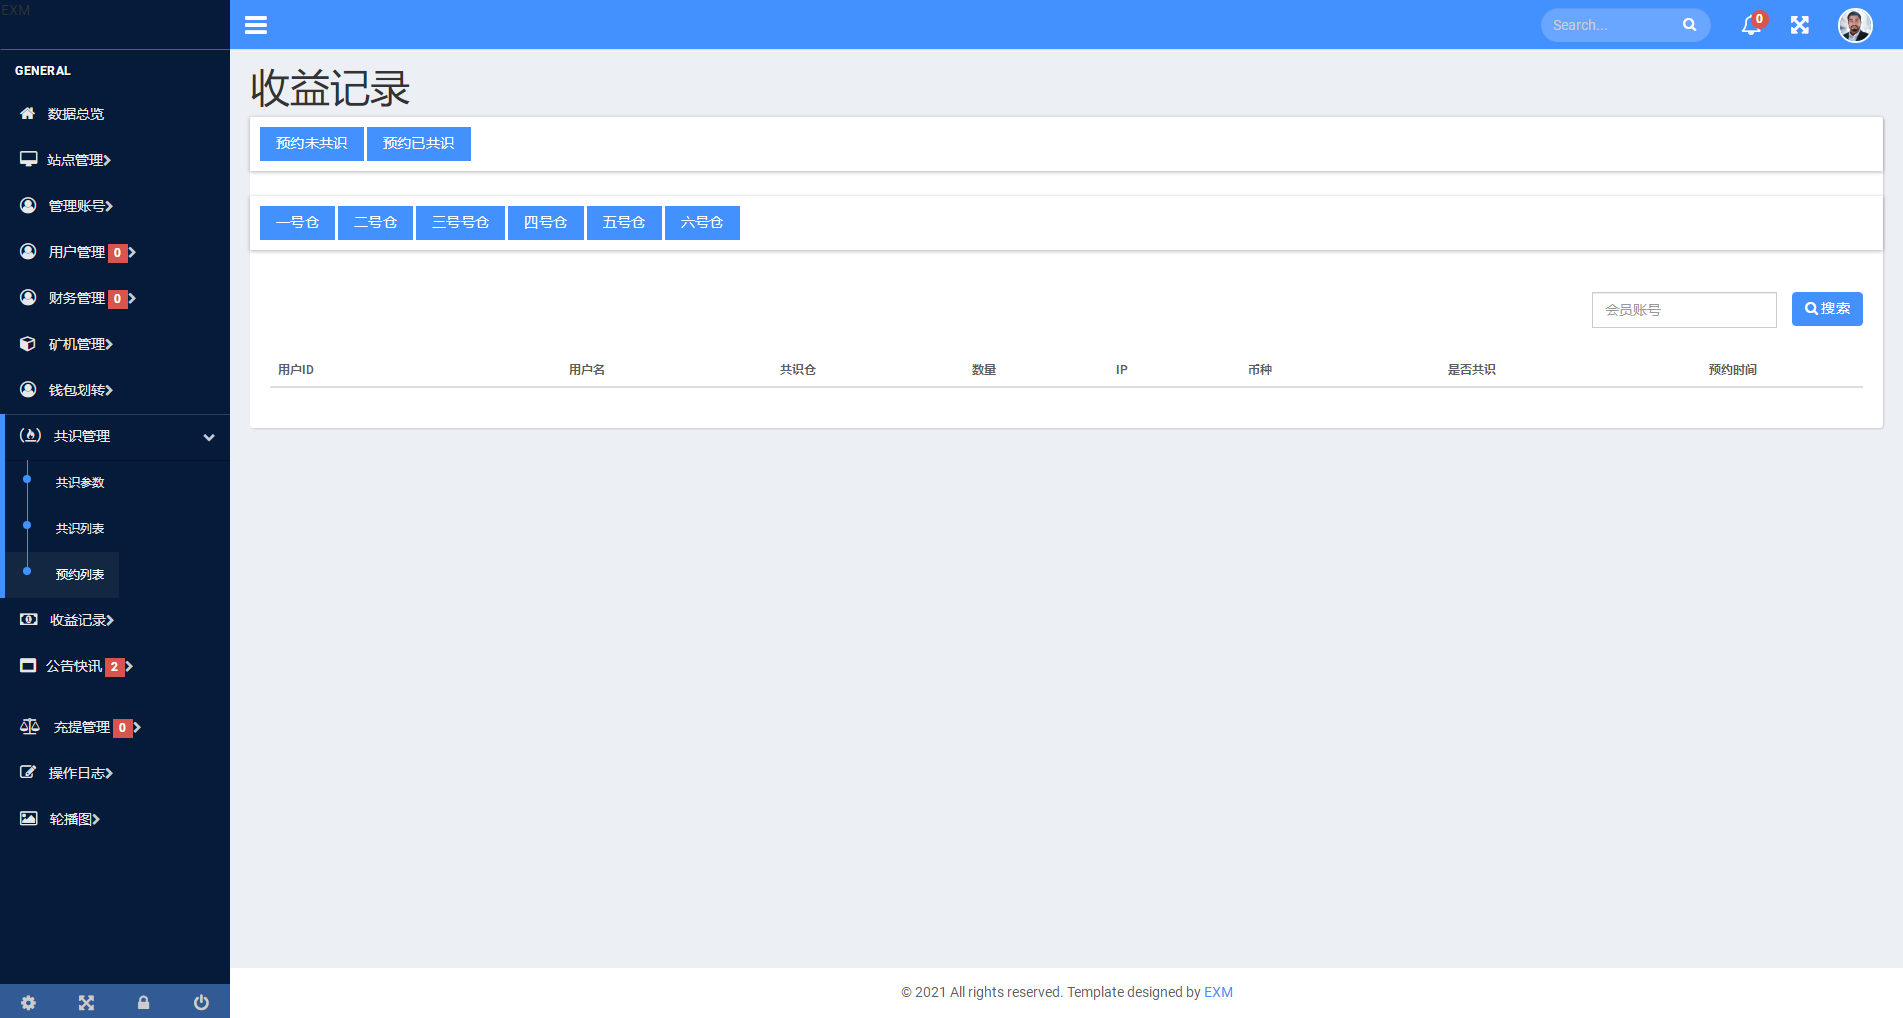The image size is (1903, 1018).
Task: Select the 预约列表 submenu item
Action: 80,574
